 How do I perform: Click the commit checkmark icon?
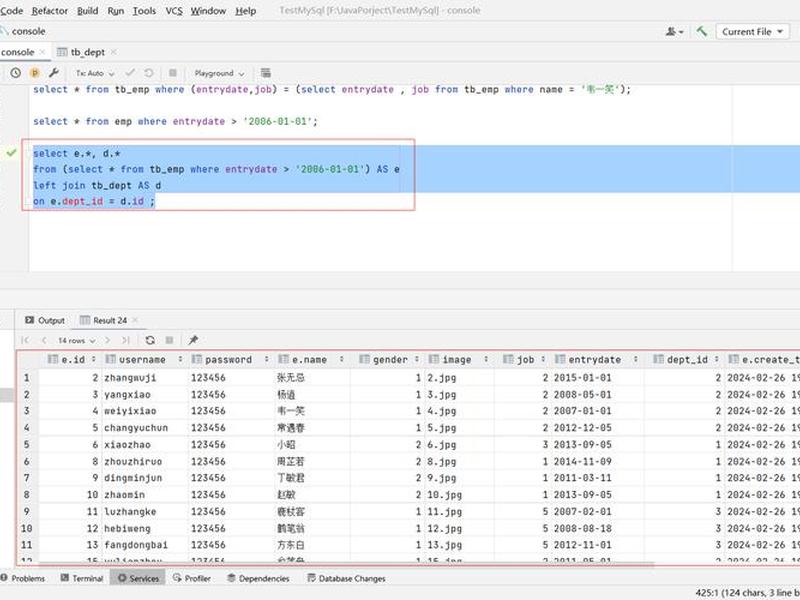(x=130, y=72)
